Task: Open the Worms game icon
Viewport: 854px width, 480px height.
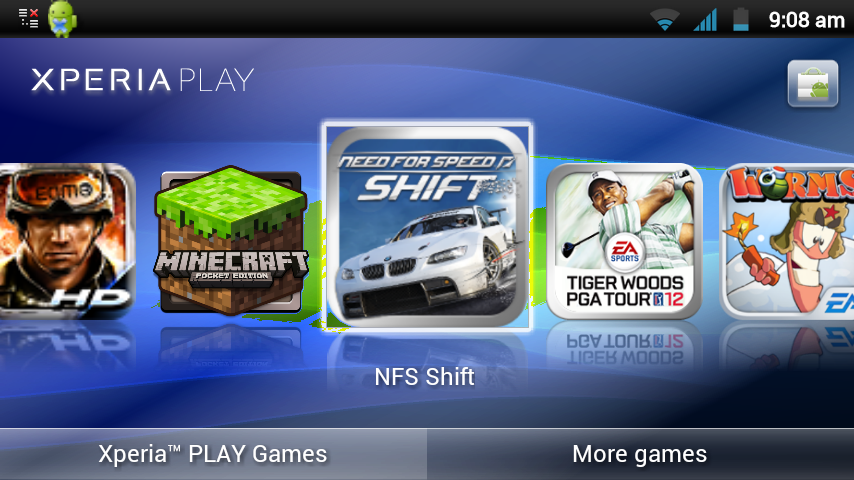Action: click(787, 241)
